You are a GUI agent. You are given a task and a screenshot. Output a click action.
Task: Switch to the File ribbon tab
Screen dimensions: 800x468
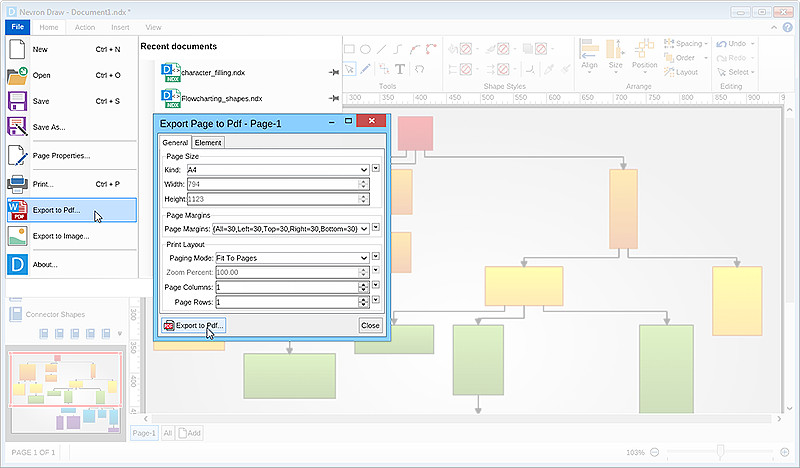point(18,27)
